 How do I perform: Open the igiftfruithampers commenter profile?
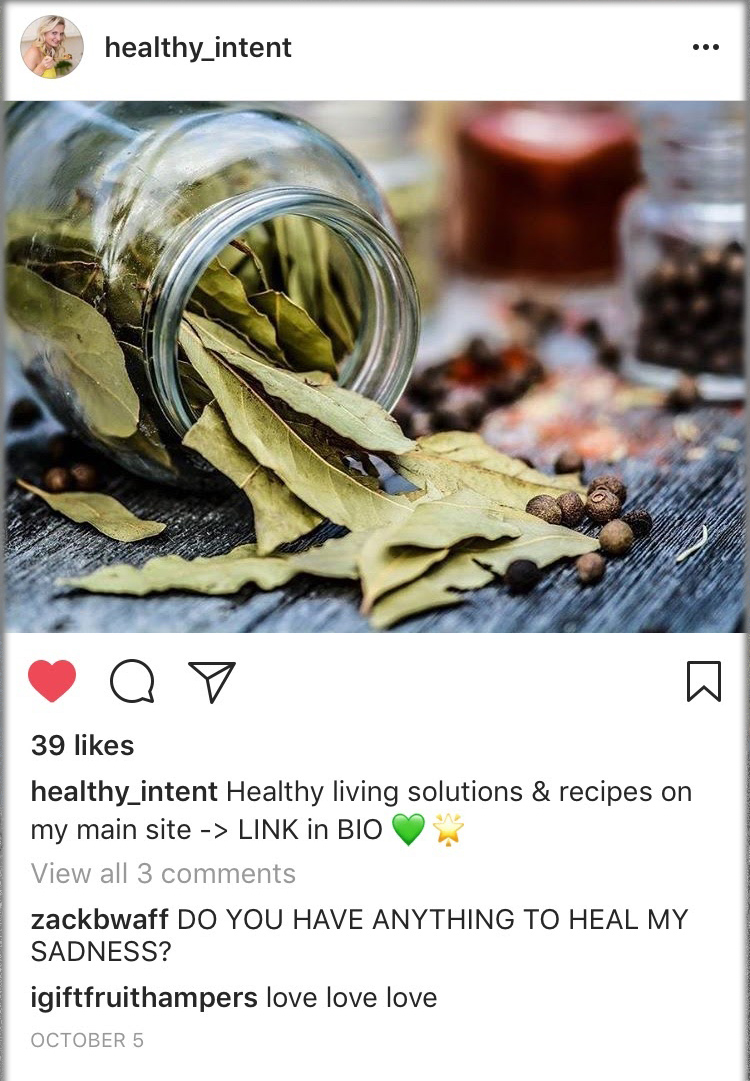point(144,998)
